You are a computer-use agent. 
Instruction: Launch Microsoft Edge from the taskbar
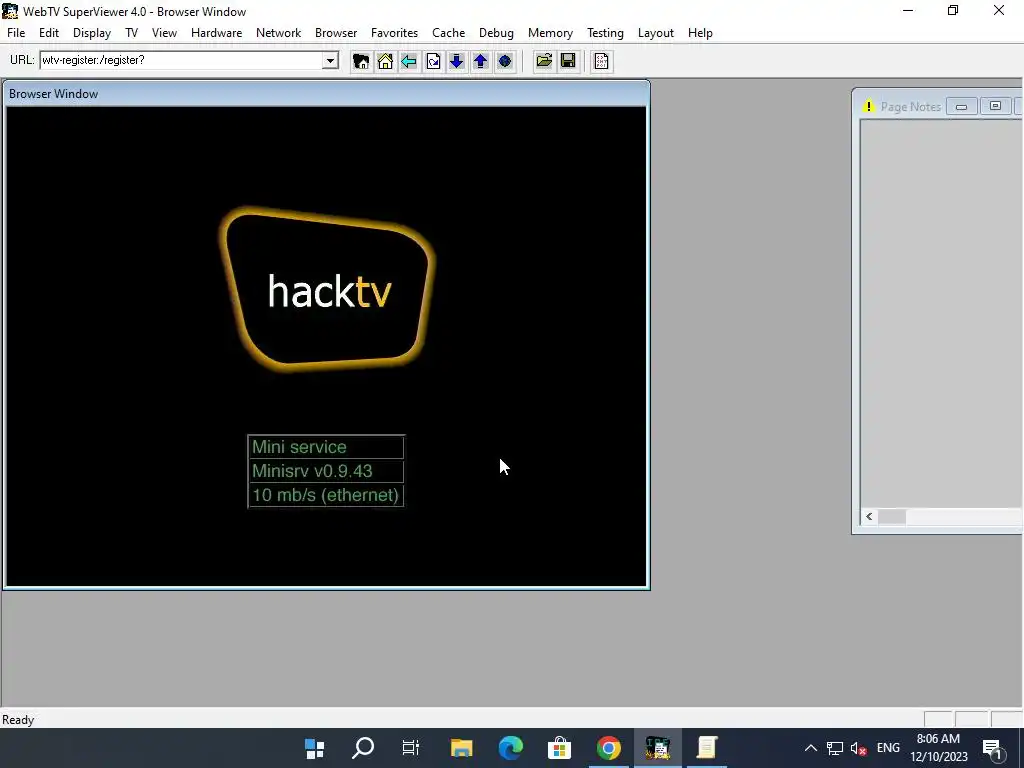pos(511,748)
